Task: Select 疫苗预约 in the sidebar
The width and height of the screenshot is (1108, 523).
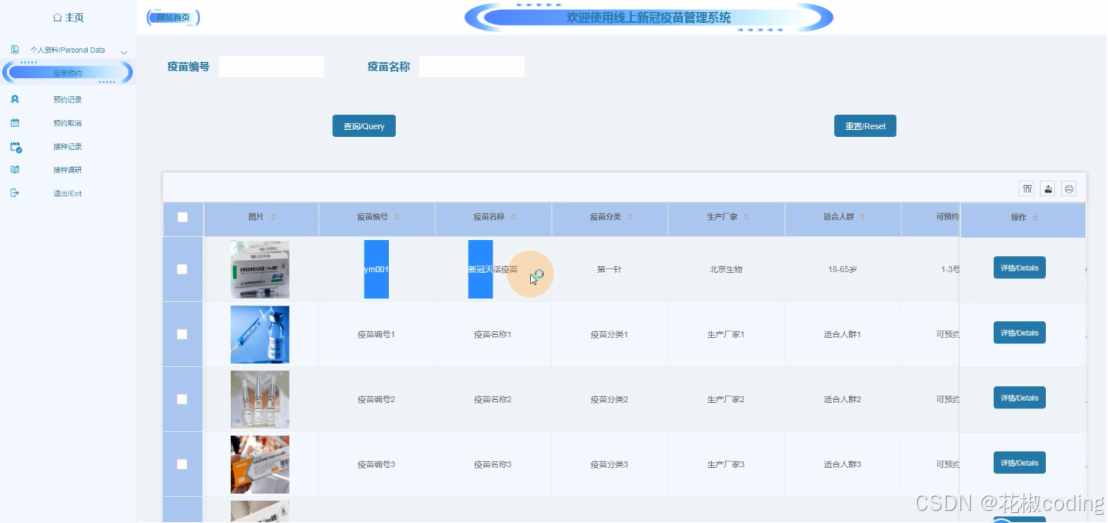Action: pyautogui.click(x=68, y=72)
